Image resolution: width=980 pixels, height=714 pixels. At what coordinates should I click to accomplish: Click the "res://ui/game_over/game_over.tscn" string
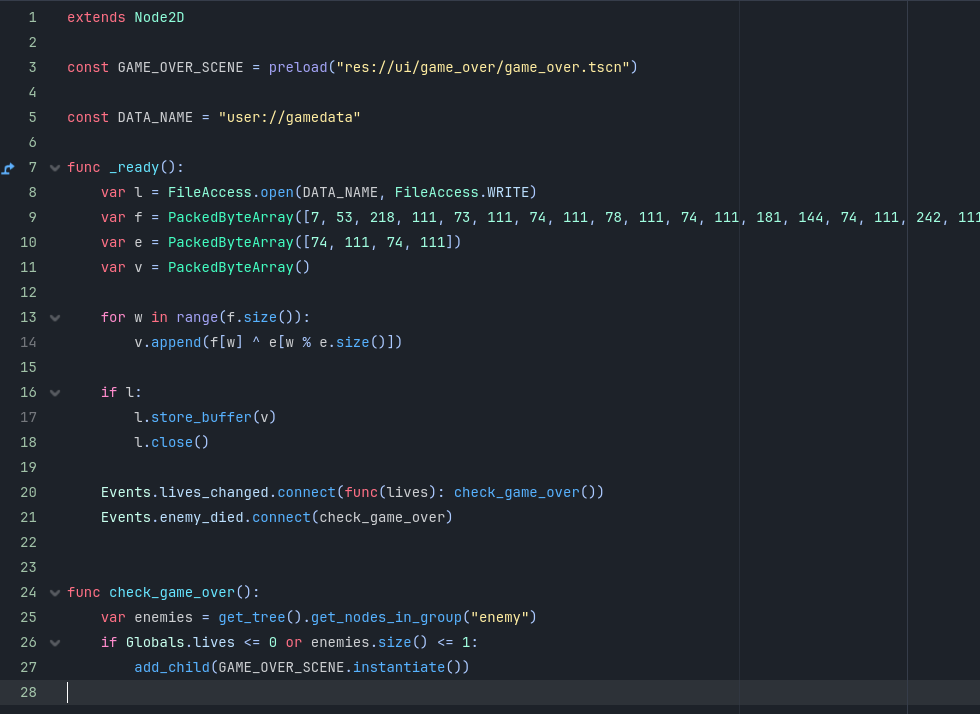pyautogui.click(x=482, y=68)
